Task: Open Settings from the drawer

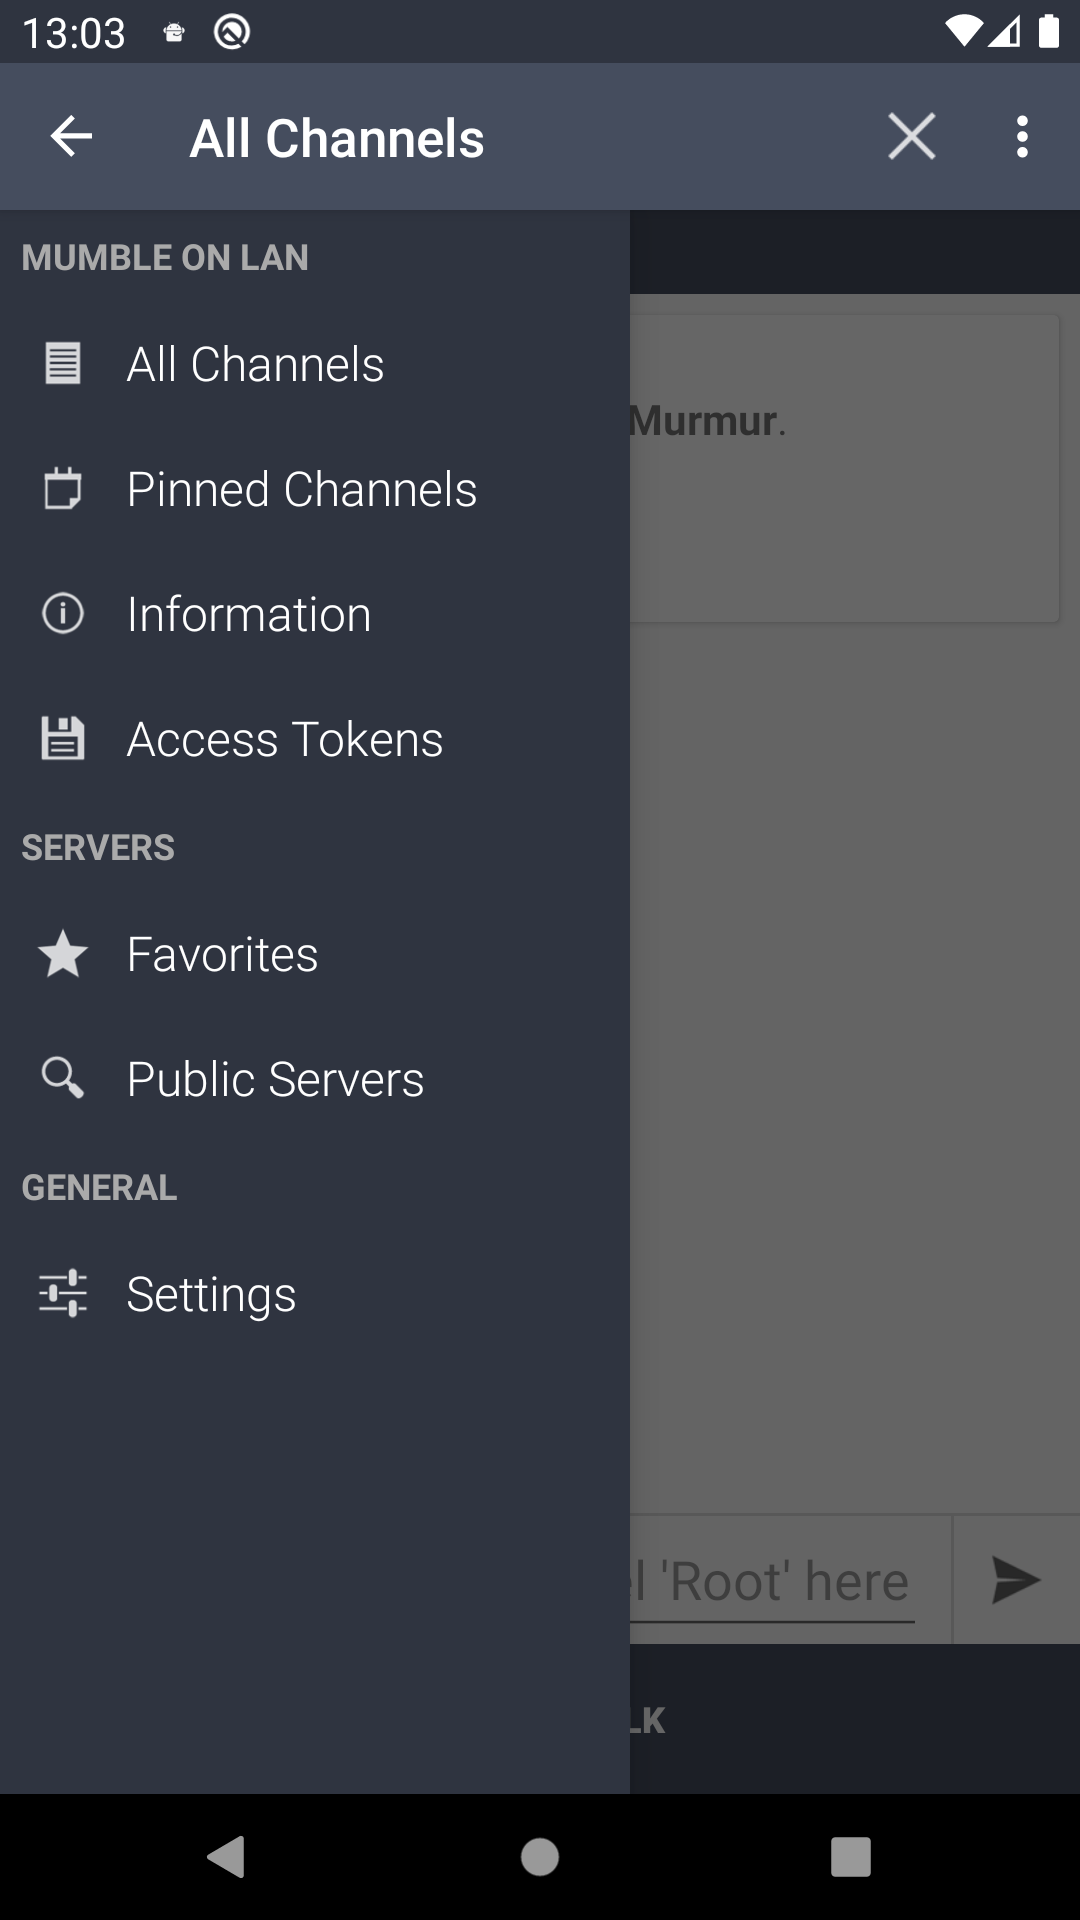Action: (x=212, y=1294)
